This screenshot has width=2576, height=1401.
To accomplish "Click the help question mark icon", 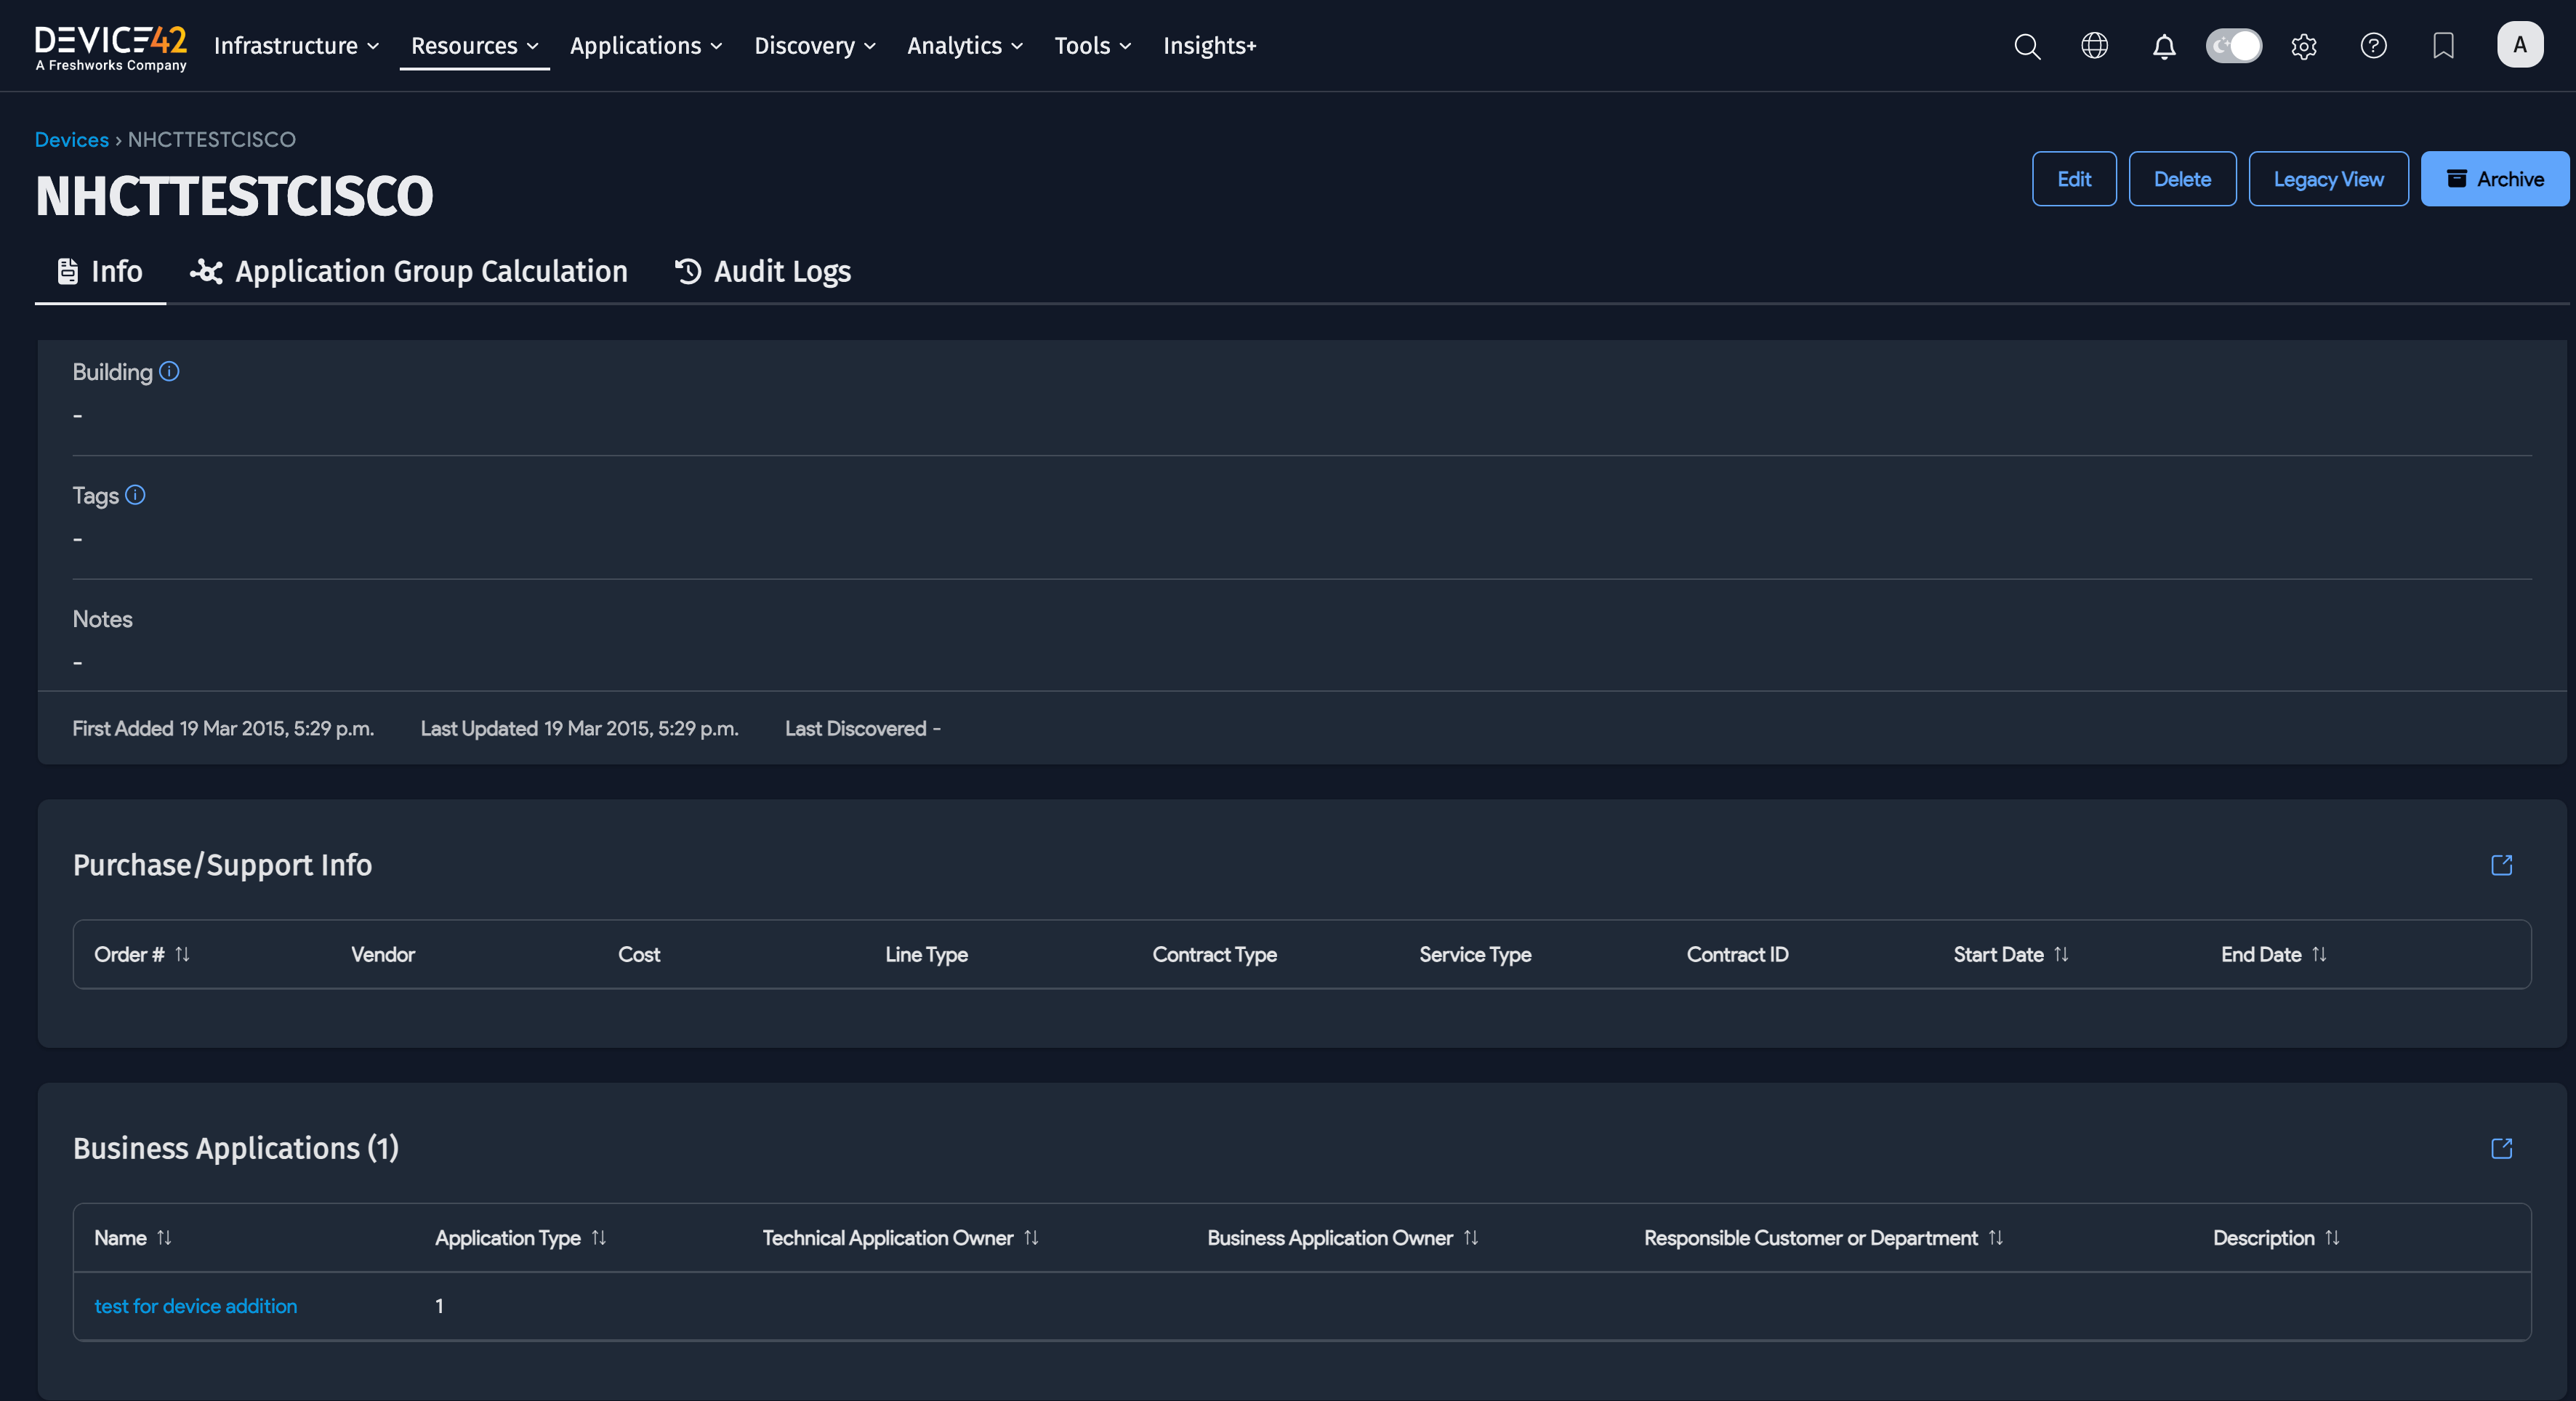I will [2373, 46].
